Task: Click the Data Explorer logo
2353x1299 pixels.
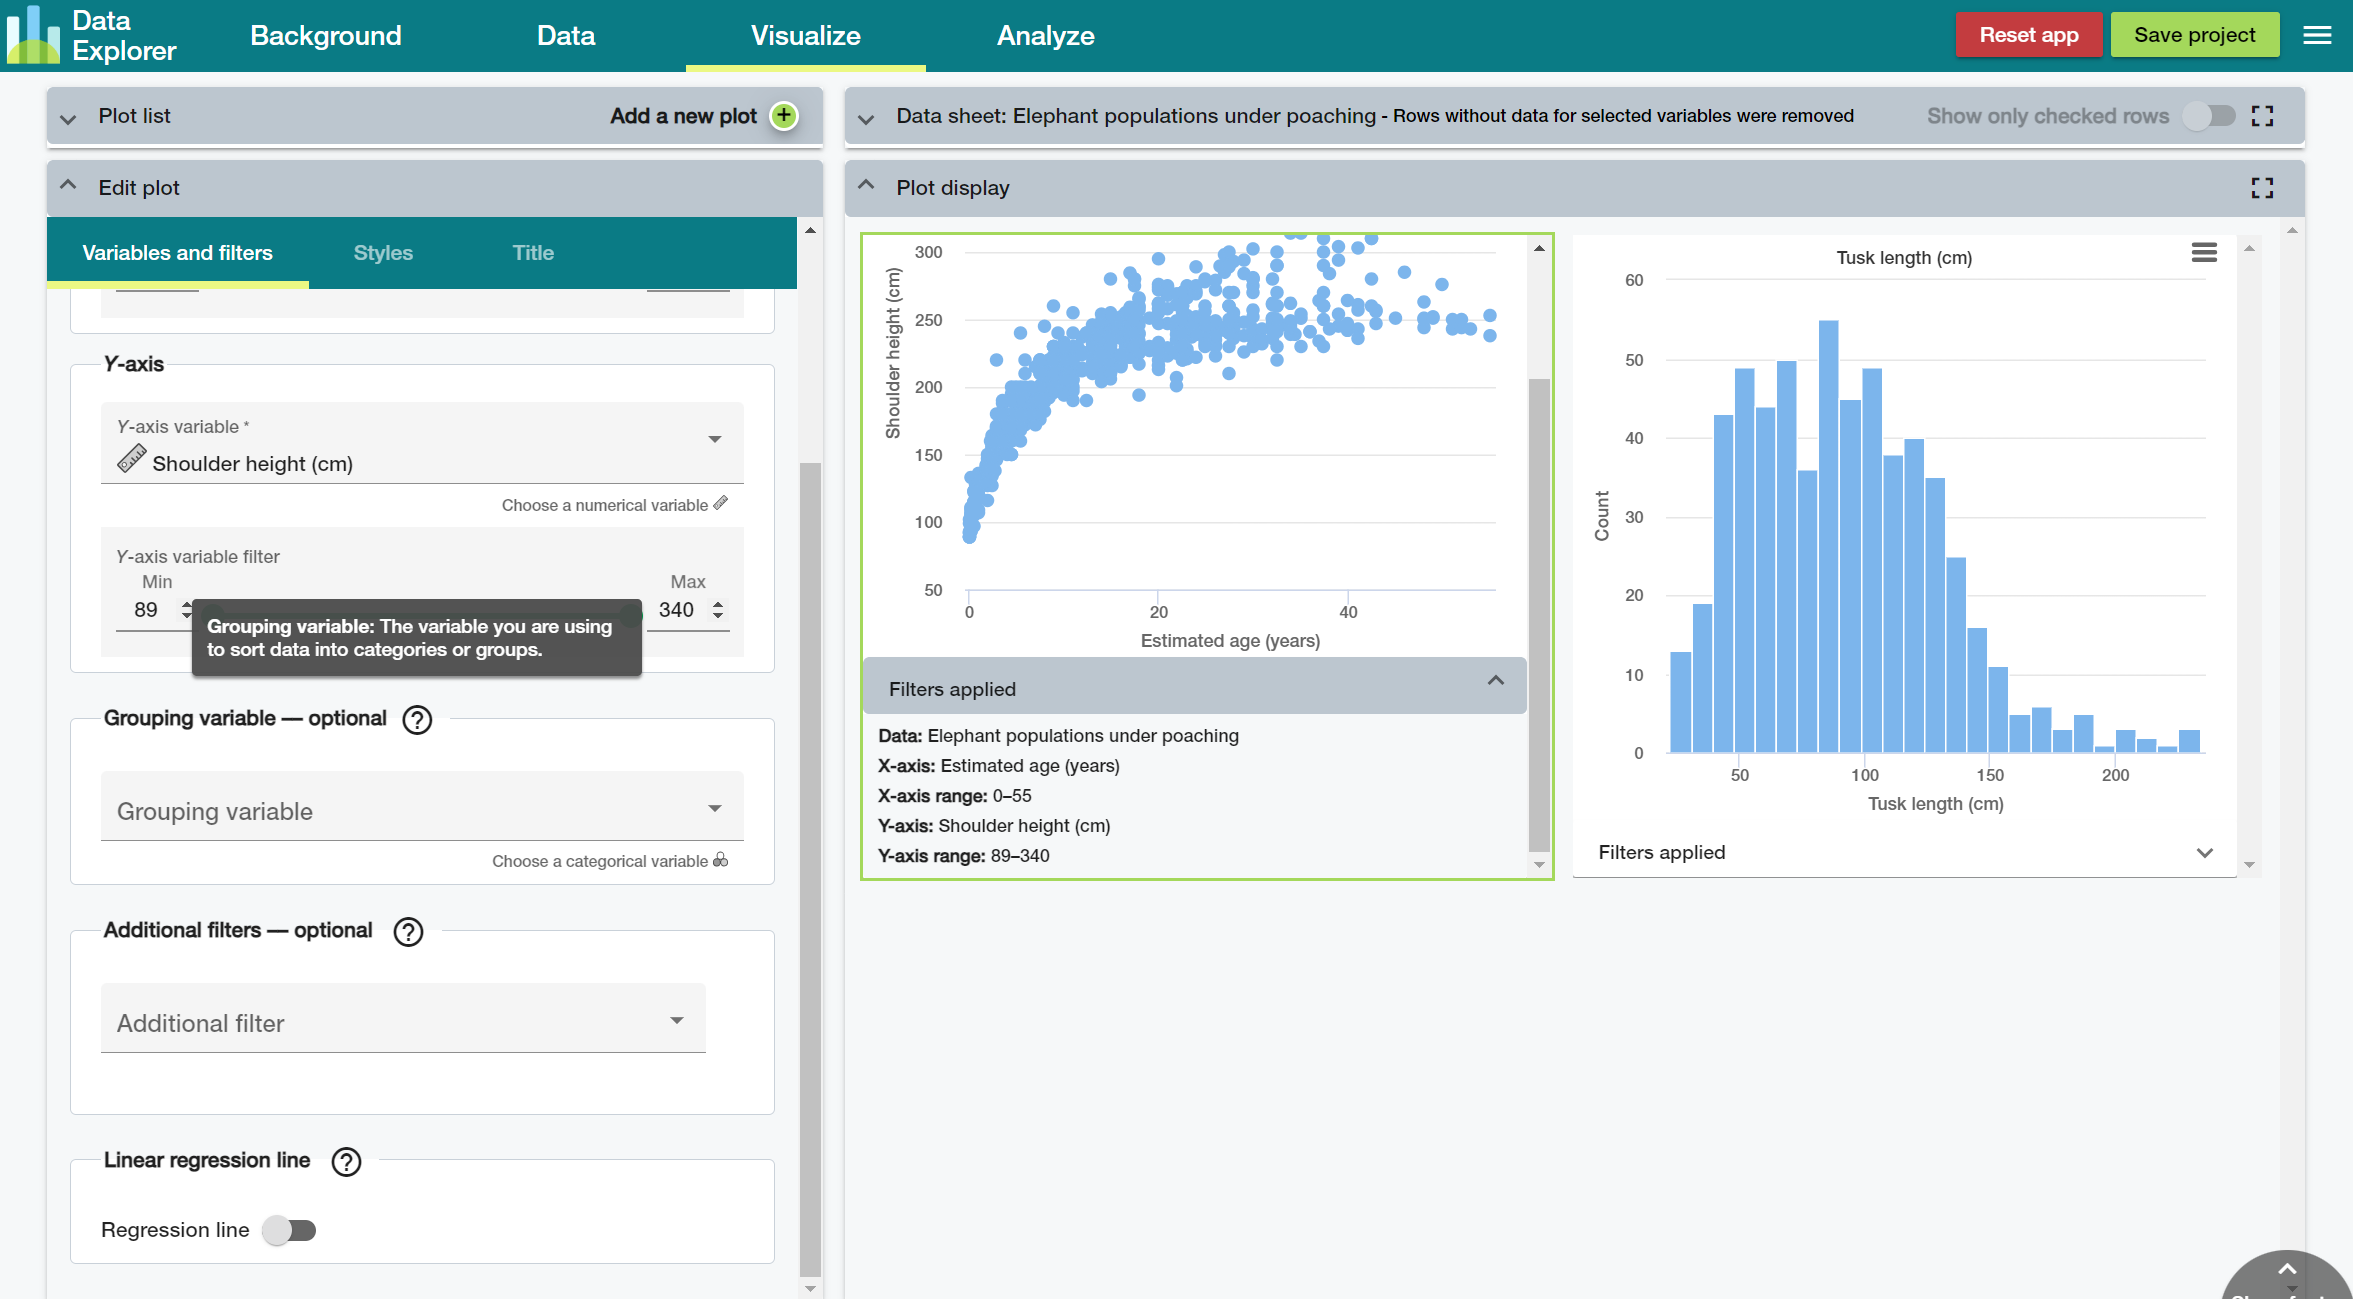Action: [x=91, y=35]
